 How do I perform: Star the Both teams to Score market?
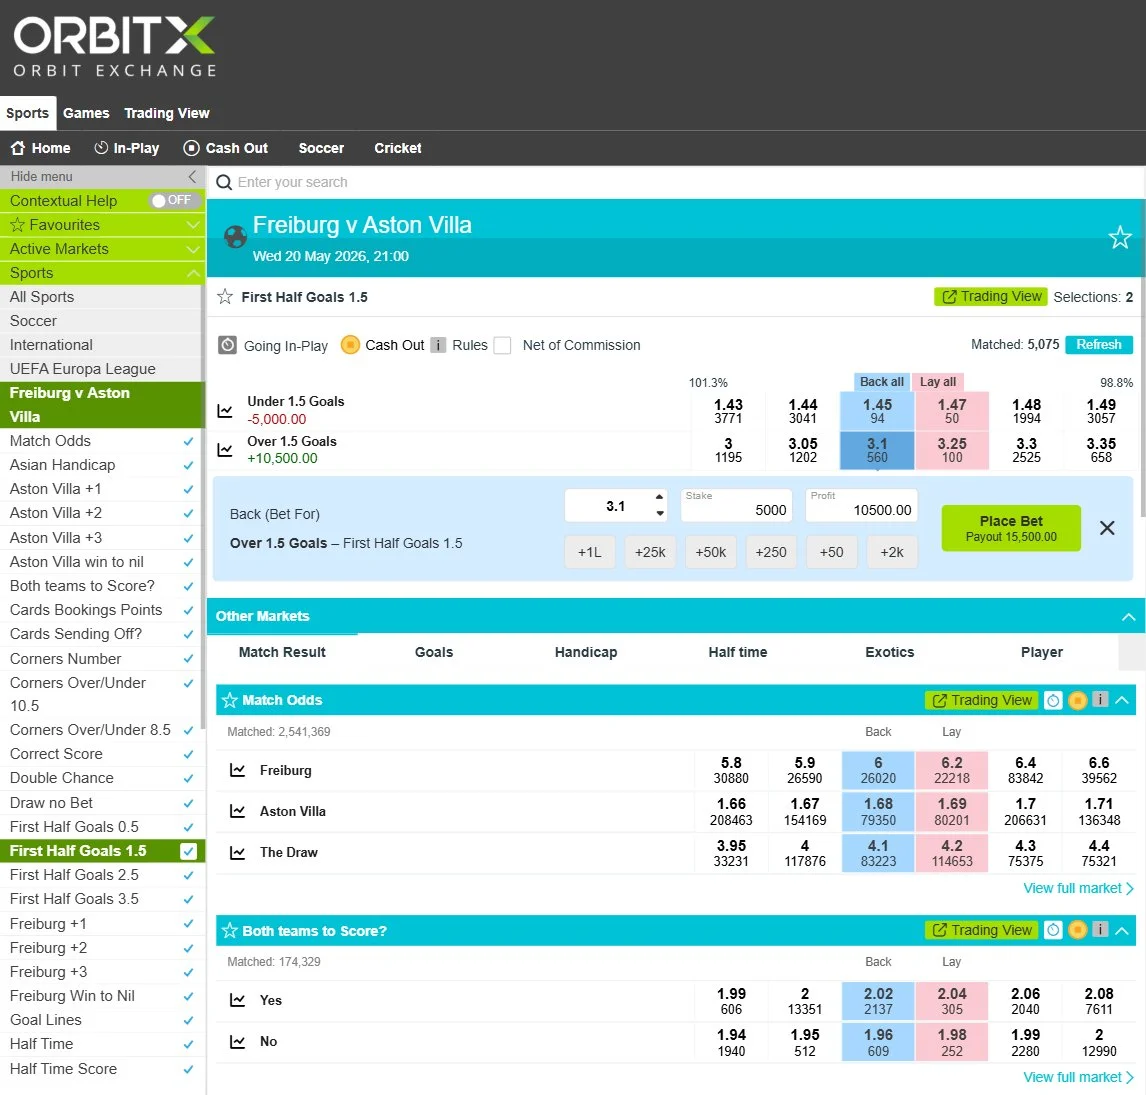229,931
